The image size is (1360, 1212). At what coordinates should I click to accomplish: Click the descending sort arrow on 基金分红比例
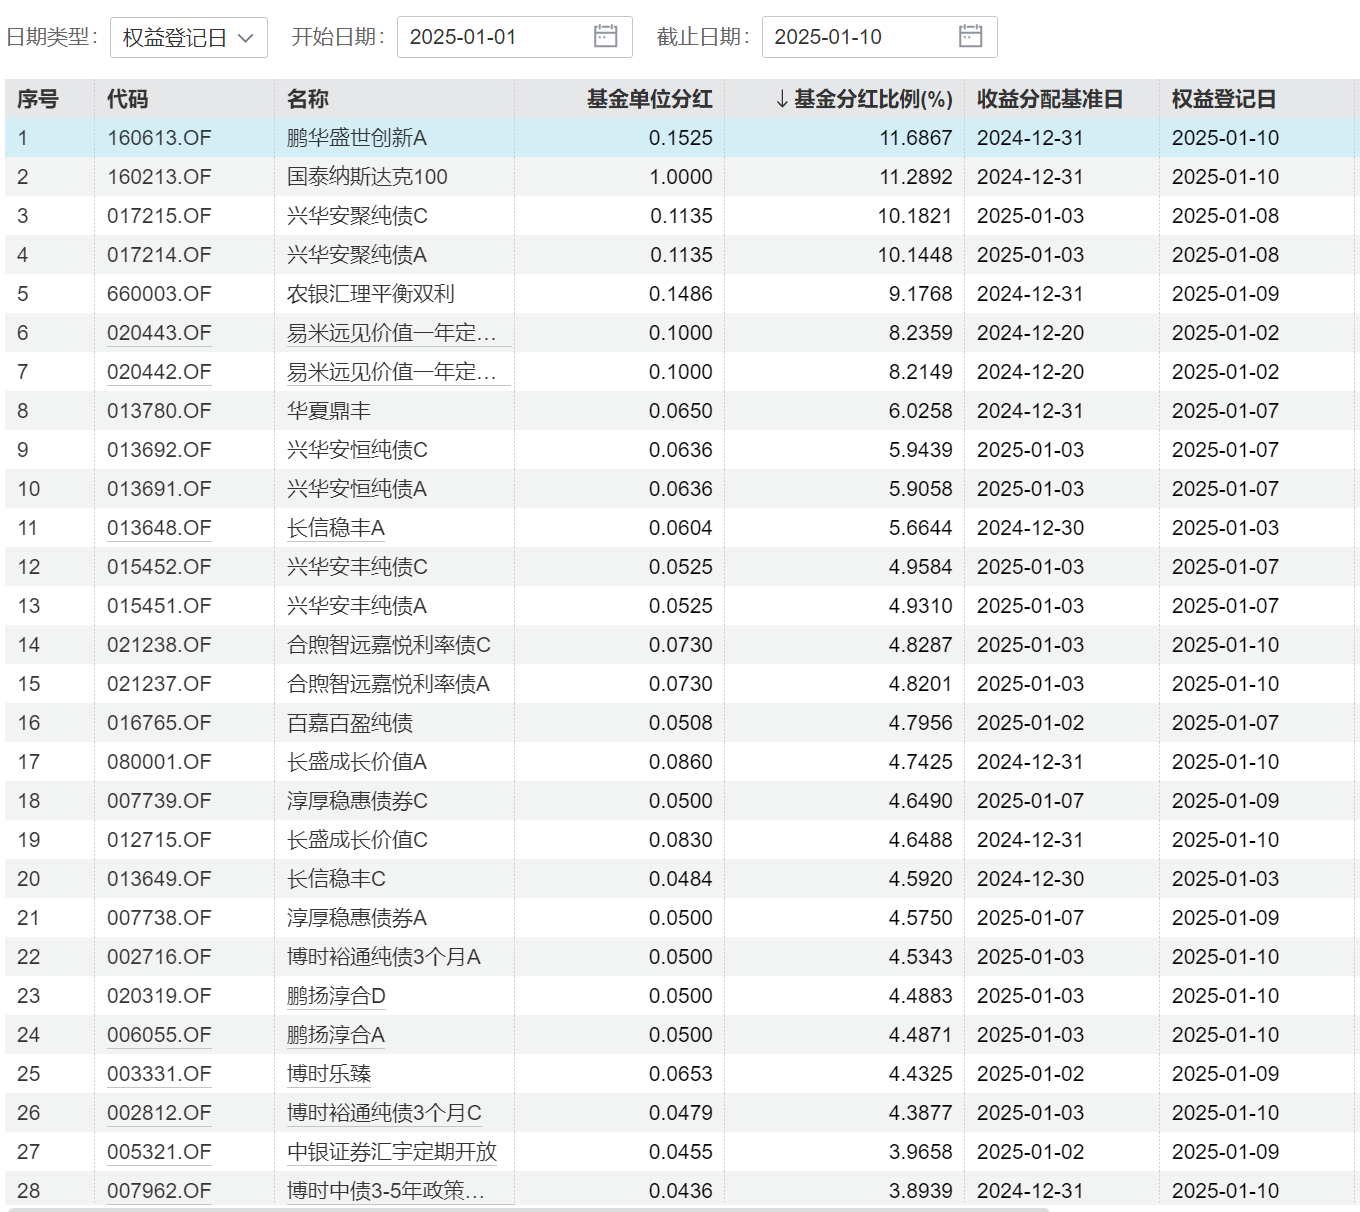pyautogui.click(x=782, y=100)
